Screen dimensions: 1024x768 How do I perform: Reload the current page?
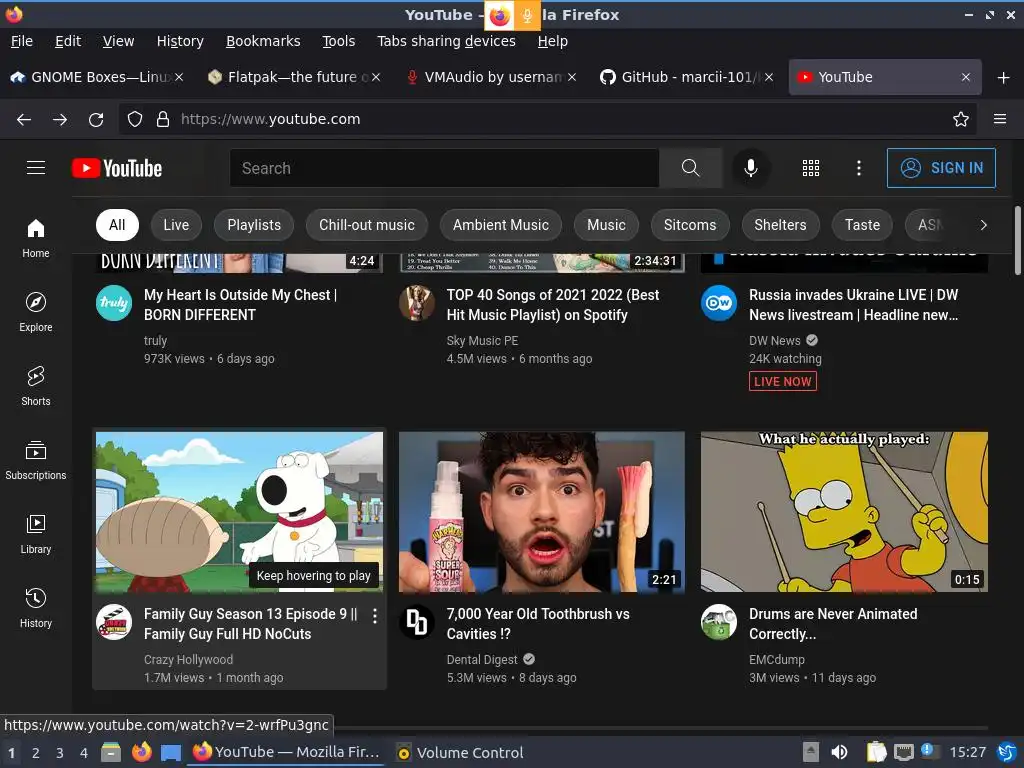pyautogui.click(x=96, y=119)
